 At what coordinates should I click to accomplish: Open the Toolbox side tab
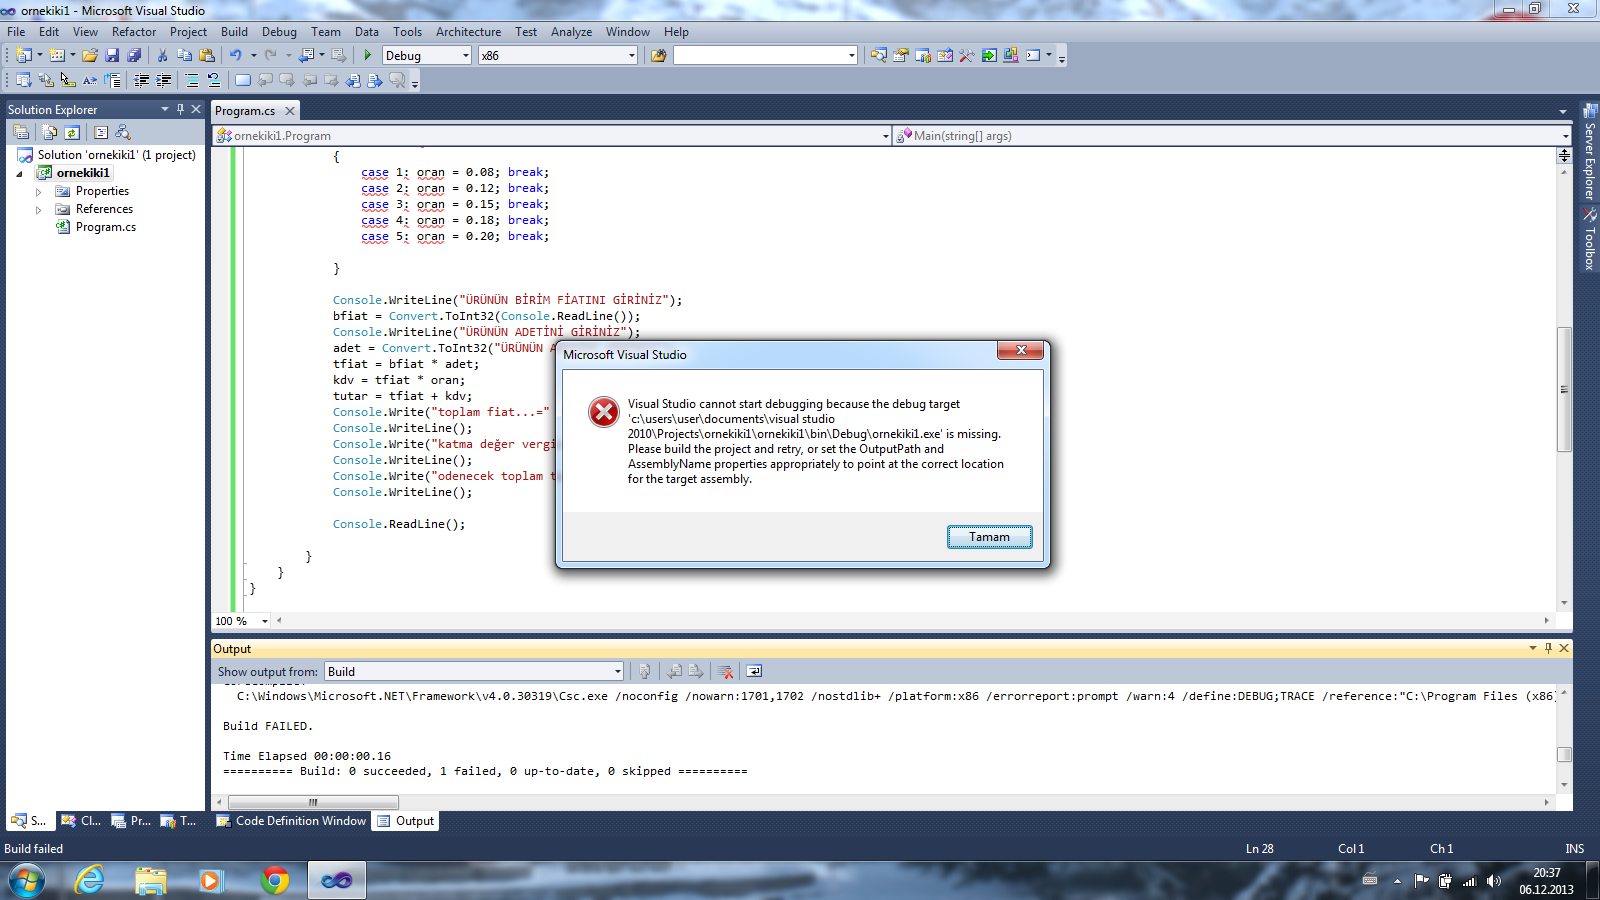[1589, 239]
